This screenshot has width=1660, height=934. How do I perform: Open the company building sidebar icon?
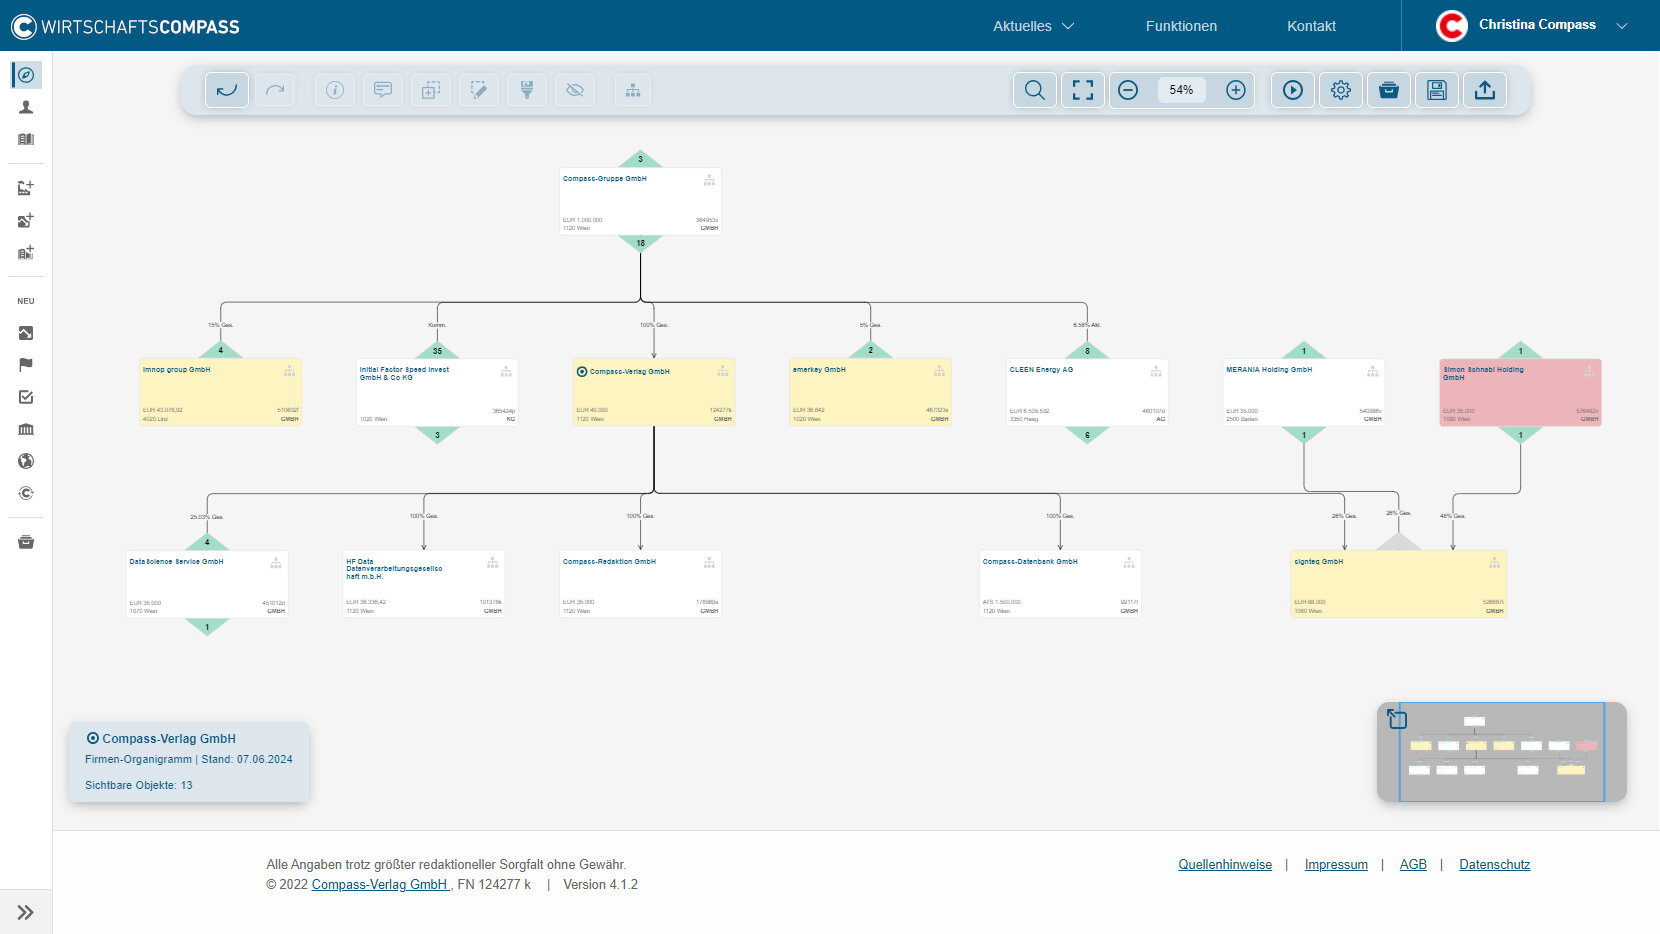click(26, 139)
